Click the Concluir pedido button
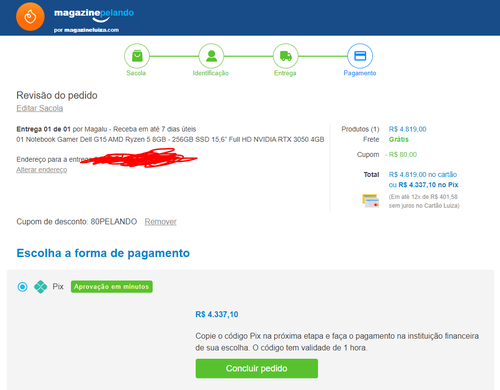Screen dimensions: 500x390 (x=257, y=368)
